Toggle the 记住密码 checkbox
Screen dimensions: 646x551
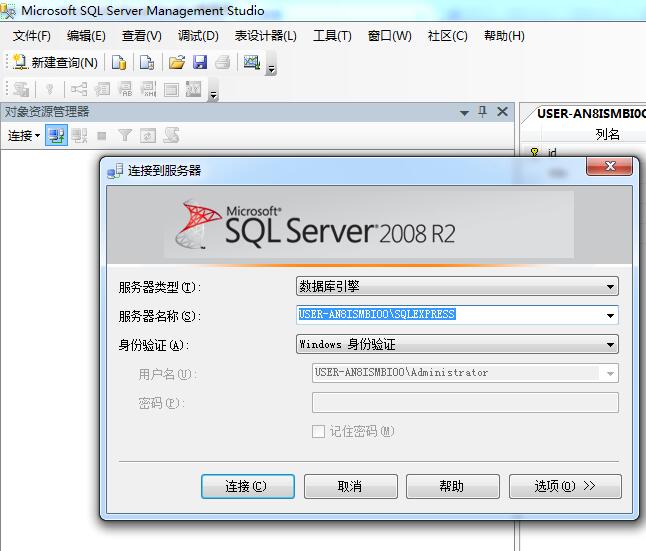tap(318, 431)
